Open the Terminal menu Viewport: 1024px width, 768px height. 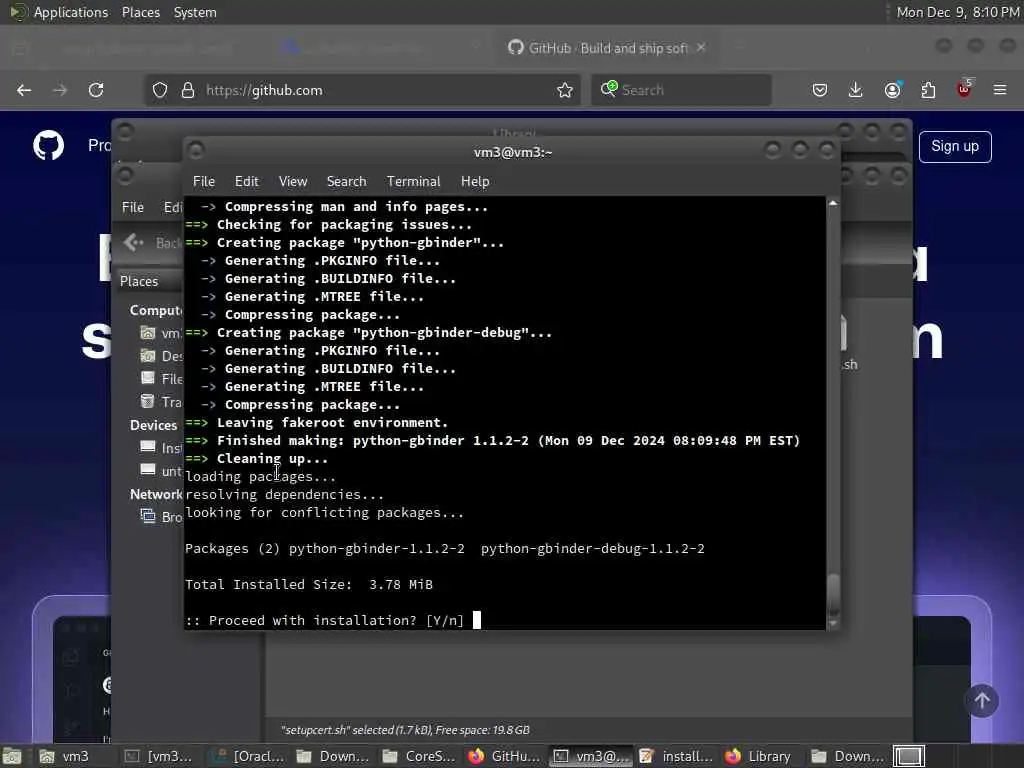(413, 182)
